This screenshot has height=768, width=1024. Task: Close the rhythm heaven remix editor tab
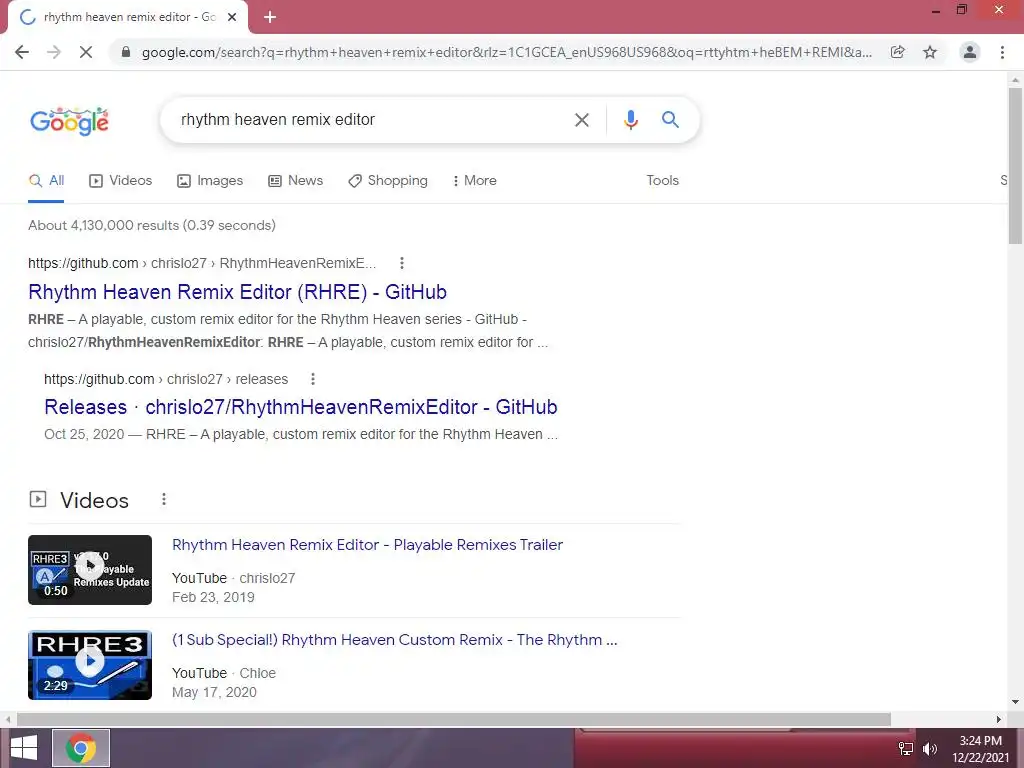(x=232, y=17)
